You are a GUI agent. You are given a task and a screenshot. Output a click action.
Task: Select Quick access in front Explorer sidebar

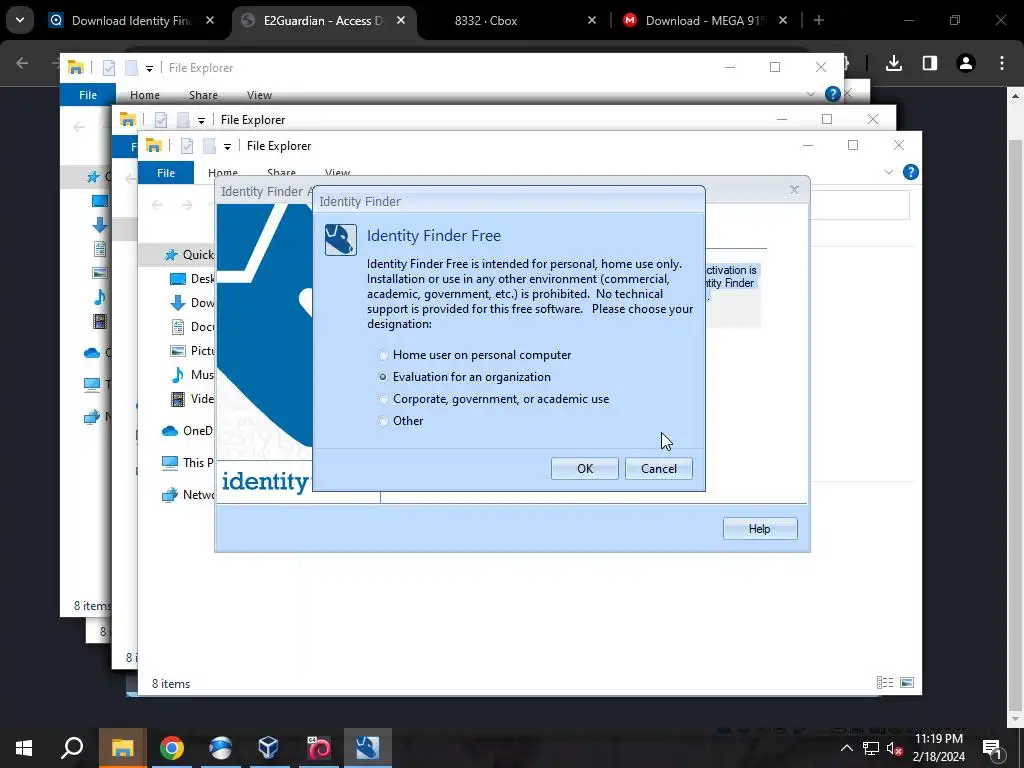189,255
